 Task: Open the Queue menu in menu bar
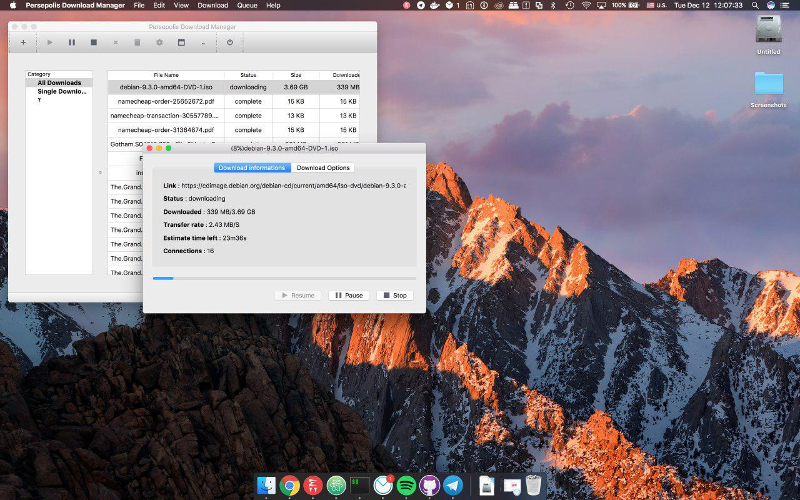pyautogui.click(x=246, y=6)
